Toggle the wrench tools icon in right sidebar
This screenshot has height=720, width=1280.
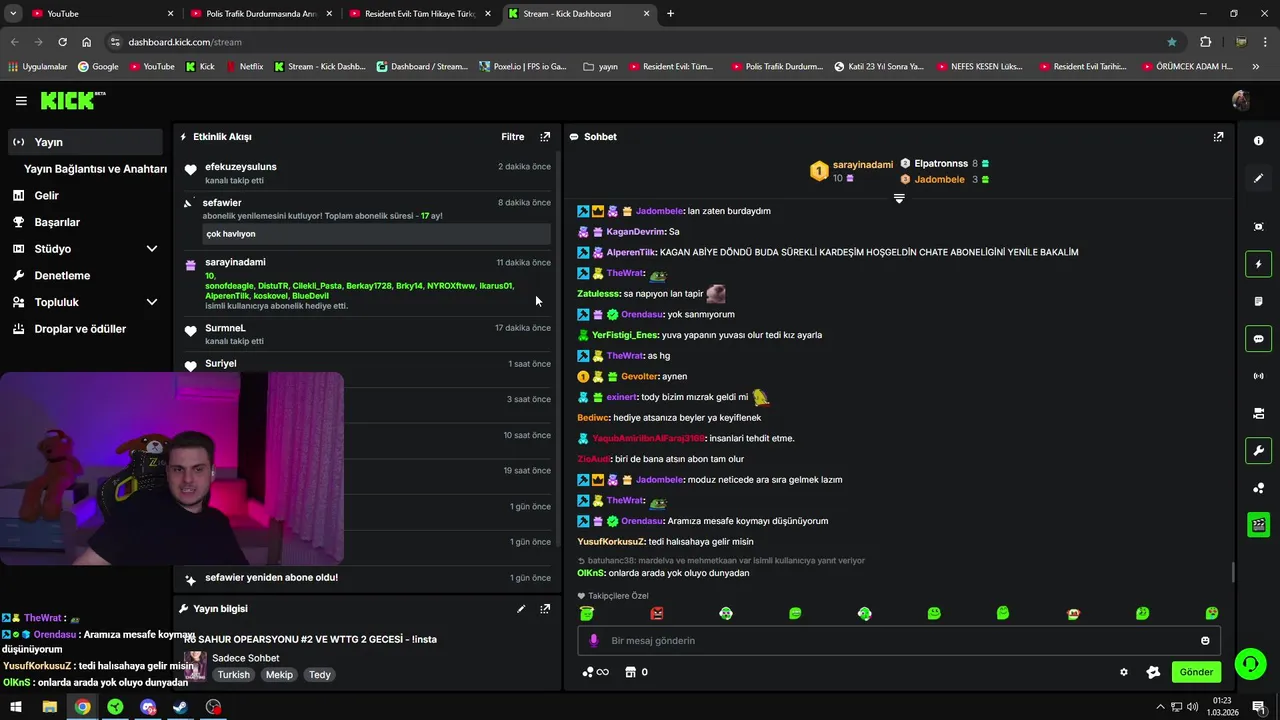[x=1258, y=450]
